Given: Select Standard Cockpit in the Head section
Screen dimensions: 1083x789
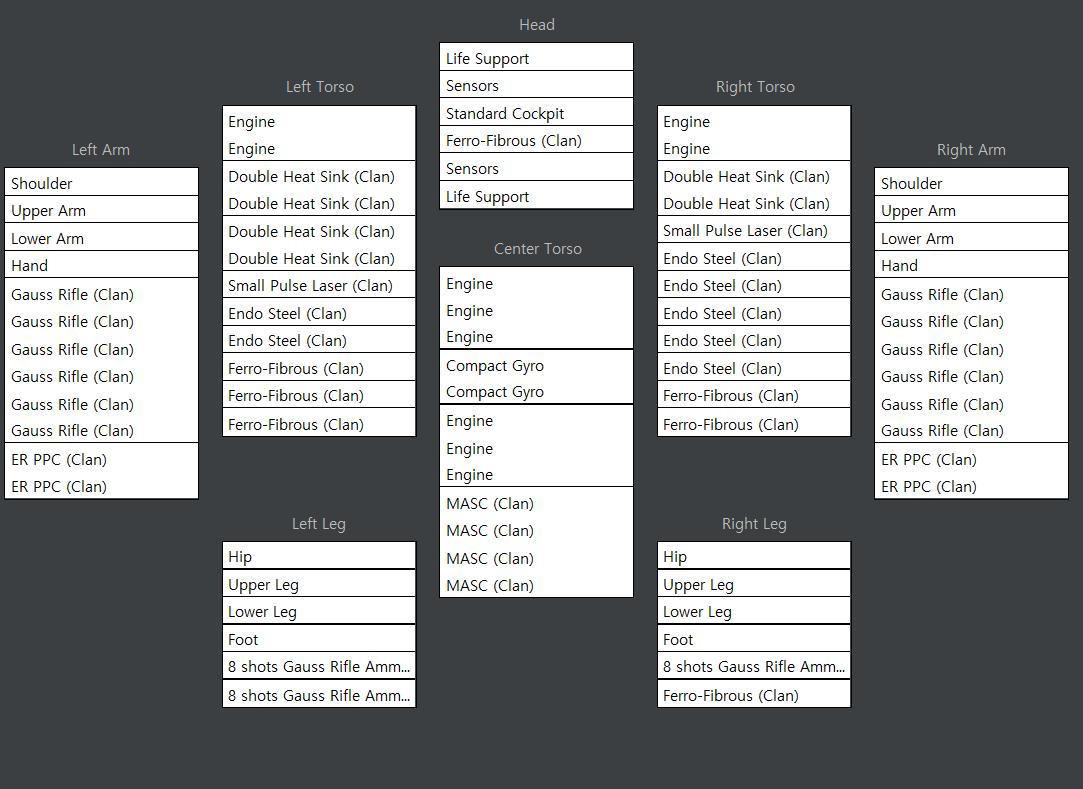Looking at the screenshot, I should point(536,113).
